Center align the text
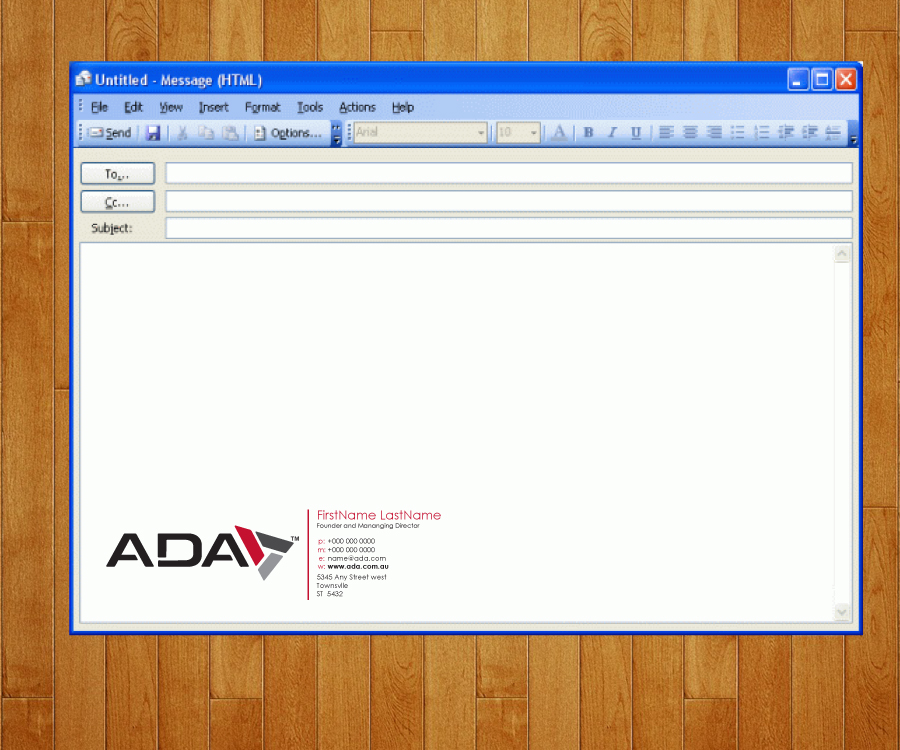The height and width of the screenshot is (750, 900). coord(690,133)
